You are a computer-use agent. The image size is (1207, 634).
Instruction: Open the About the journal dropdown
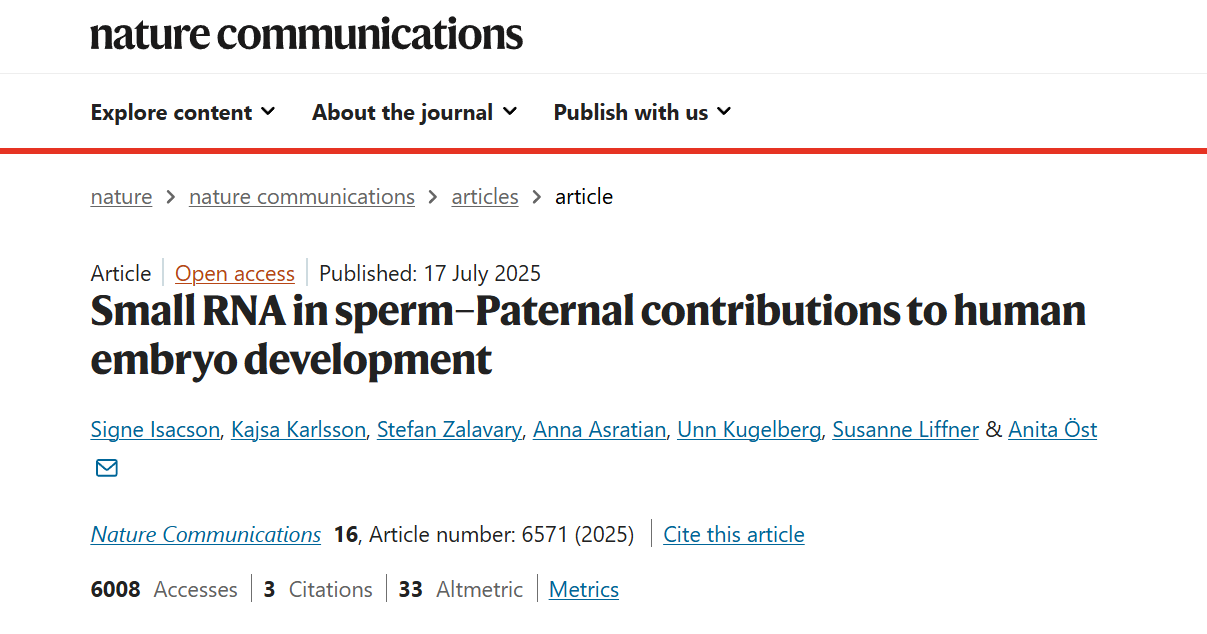(414, 112)
